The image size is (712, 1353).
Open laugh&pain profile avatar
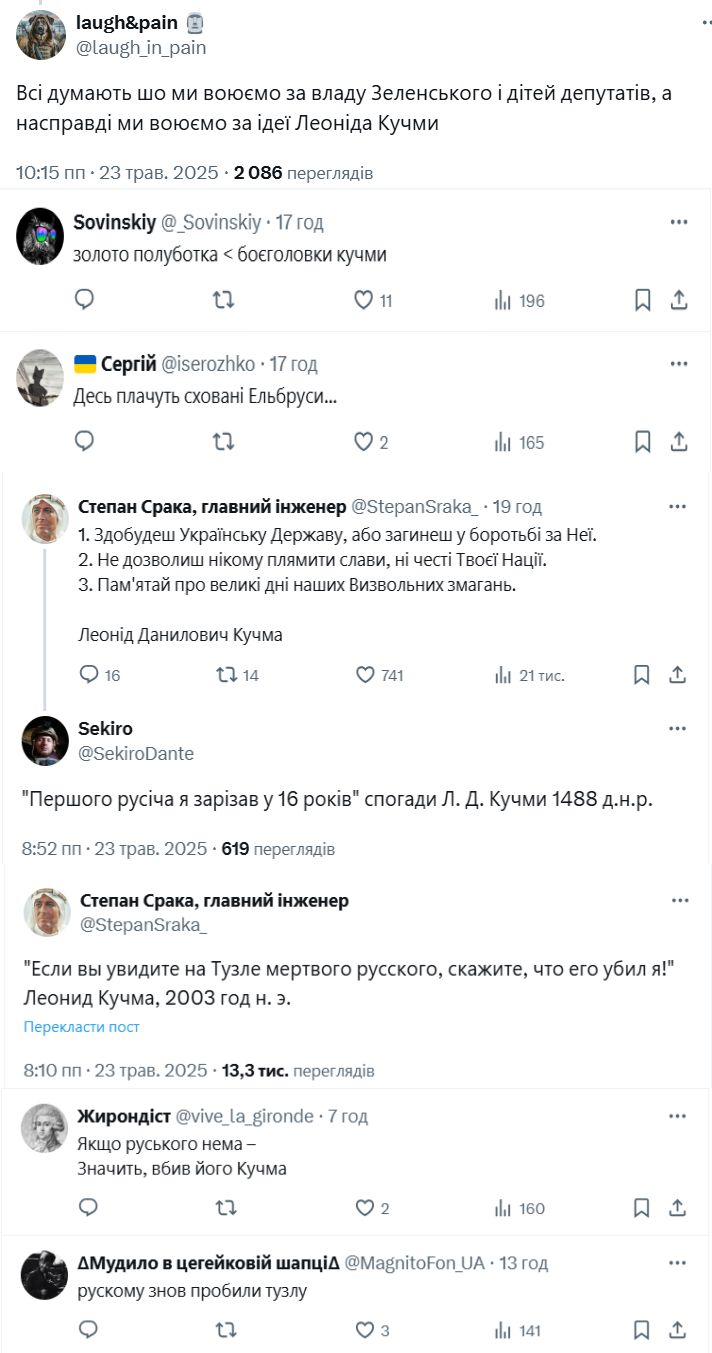point(41,33)
